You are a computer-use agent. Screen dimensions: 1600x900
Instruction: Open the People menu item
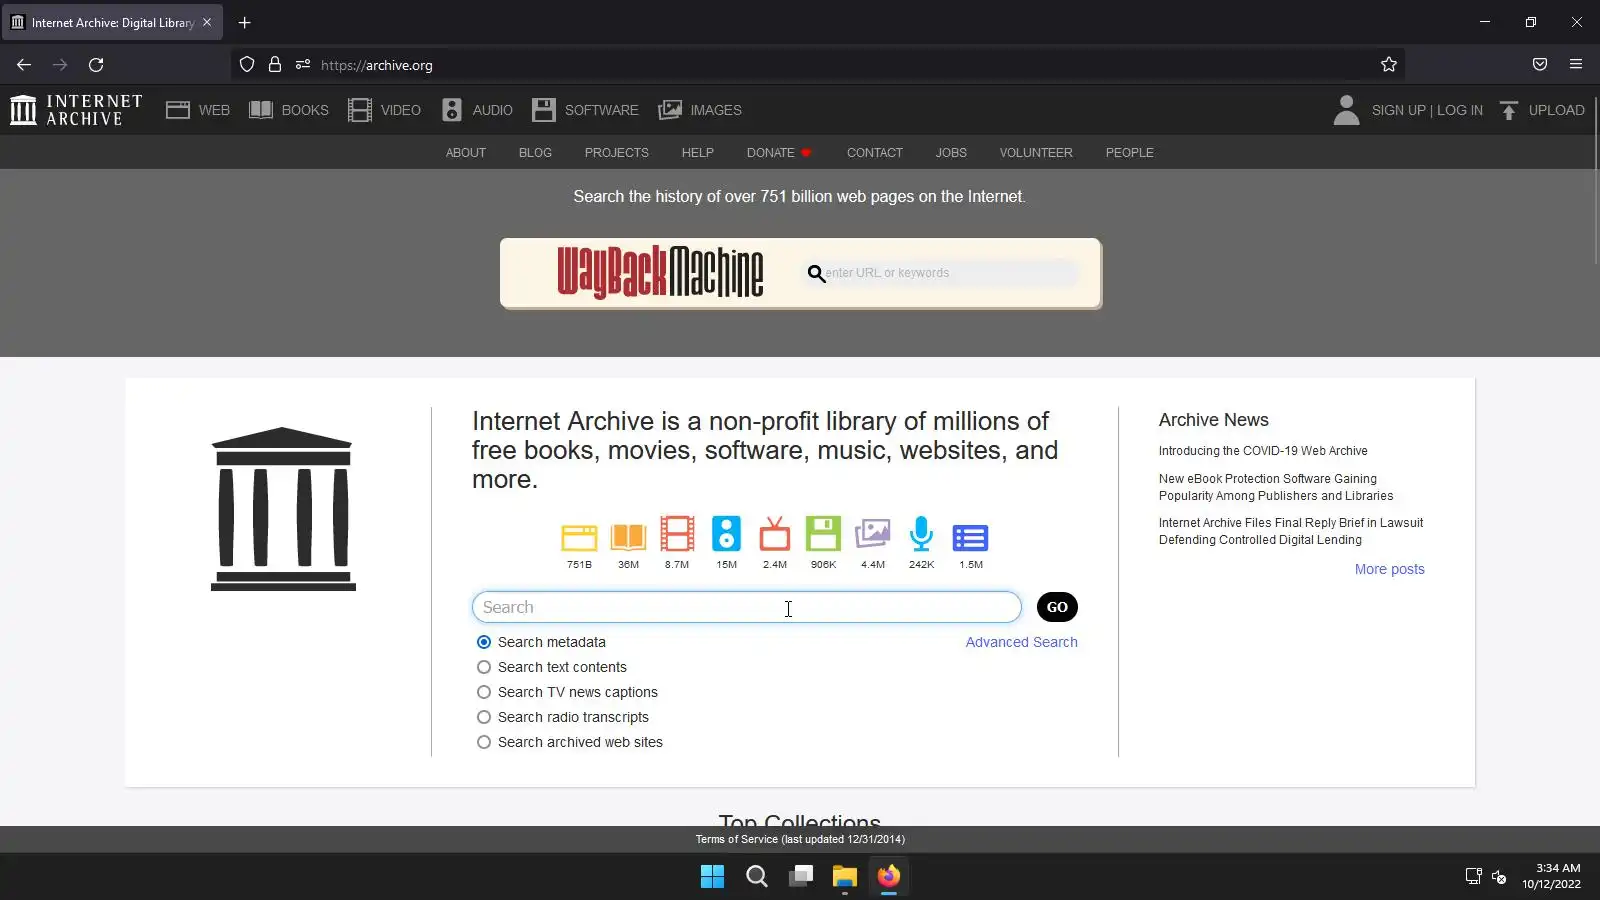coord(1130,153)
